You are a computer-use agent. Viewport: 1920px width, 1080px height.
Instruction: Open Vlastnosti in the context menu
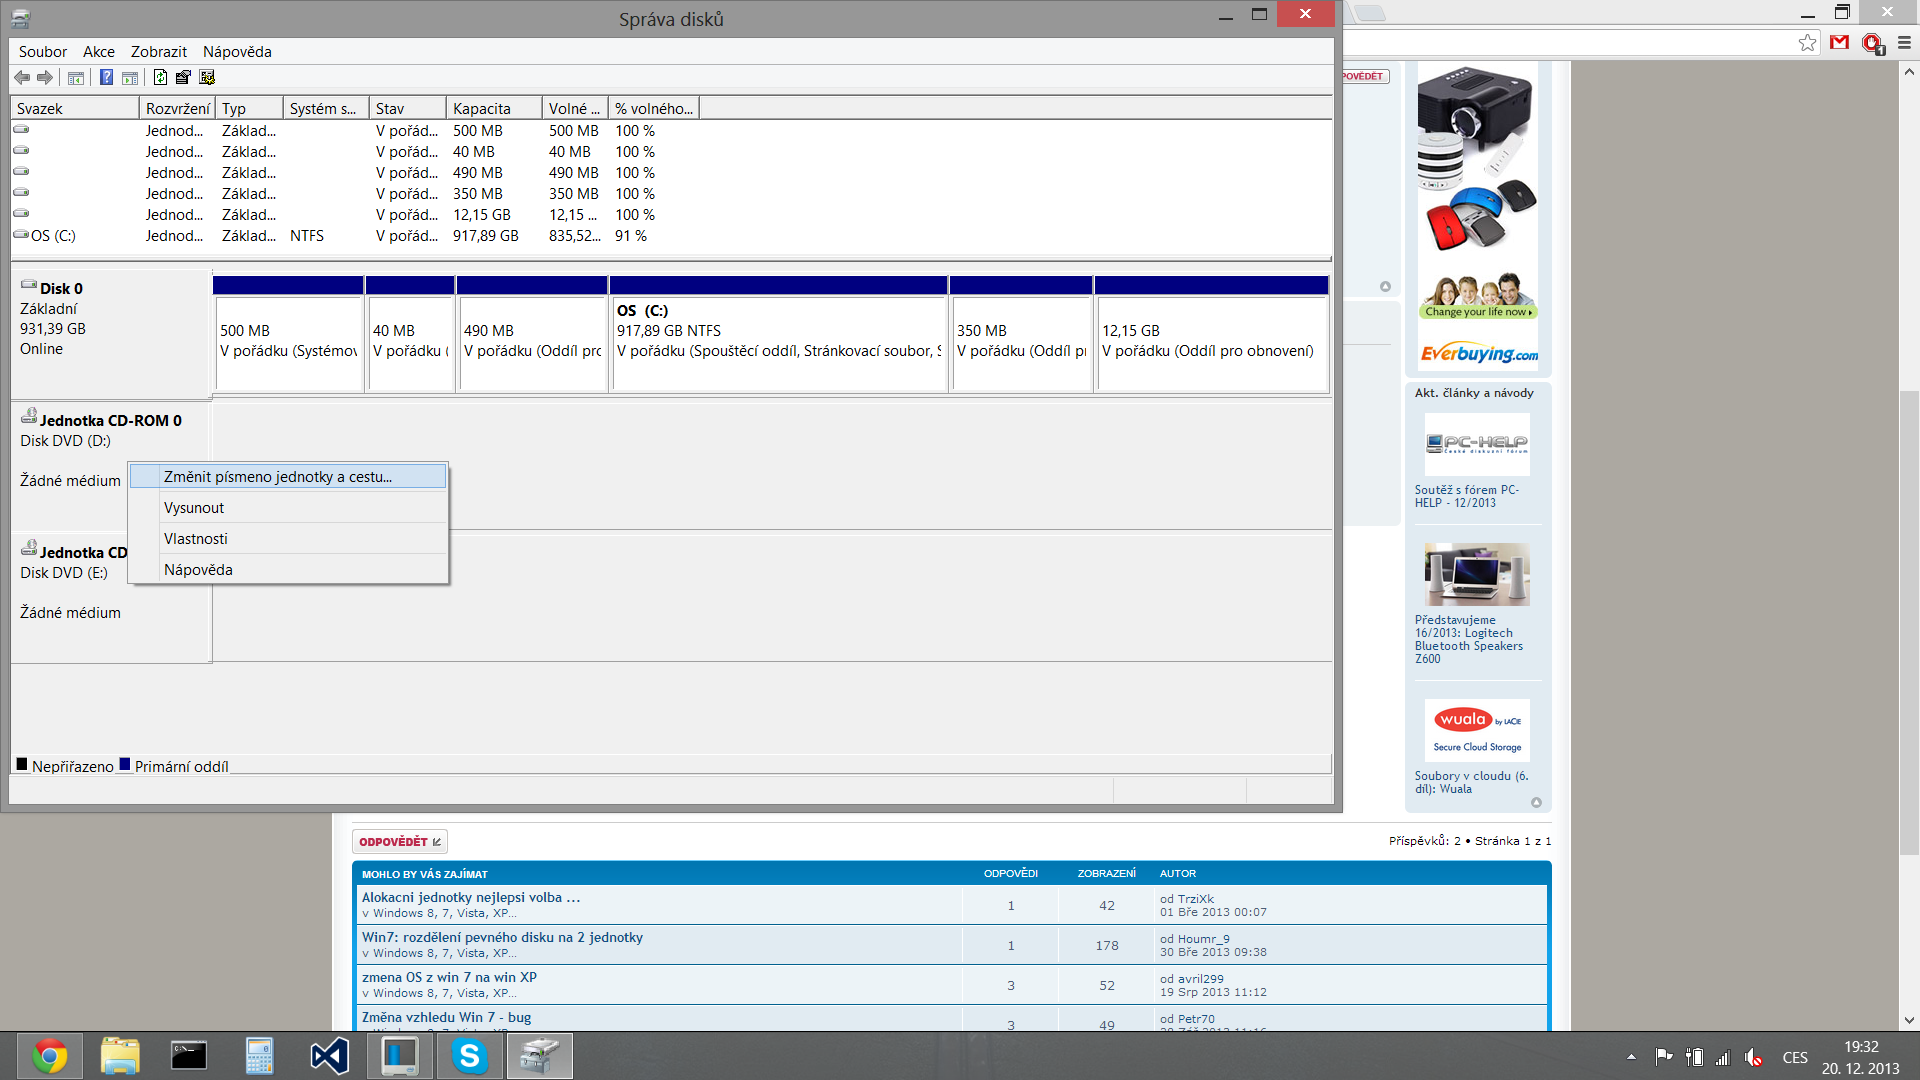coord(196,539)
